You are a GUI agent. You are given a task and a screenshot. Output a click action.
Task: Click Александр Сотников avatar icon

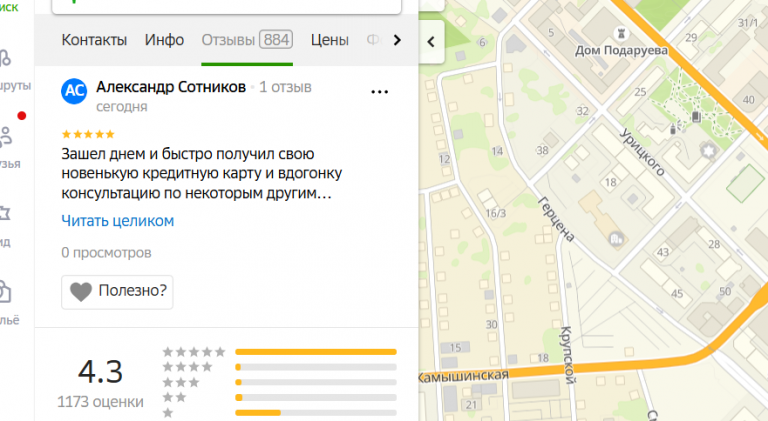click(74, 91)
